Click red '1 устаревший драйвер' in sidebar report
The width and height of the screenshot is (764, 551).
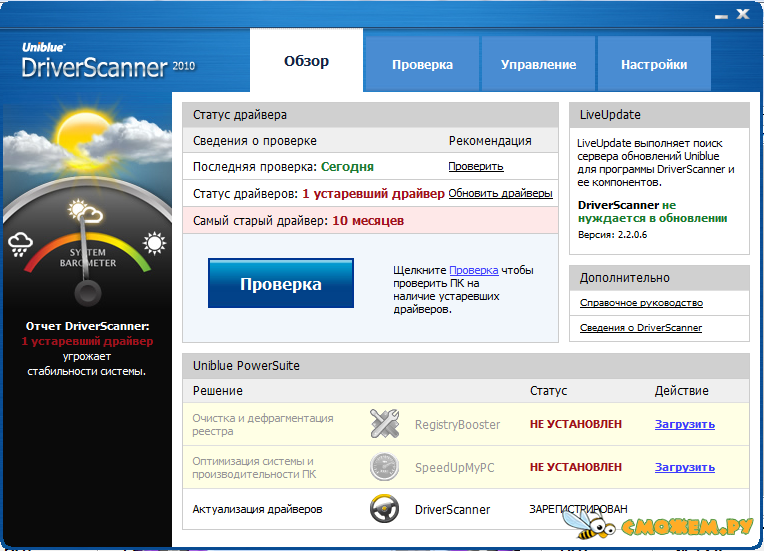(x=87, y=341)
